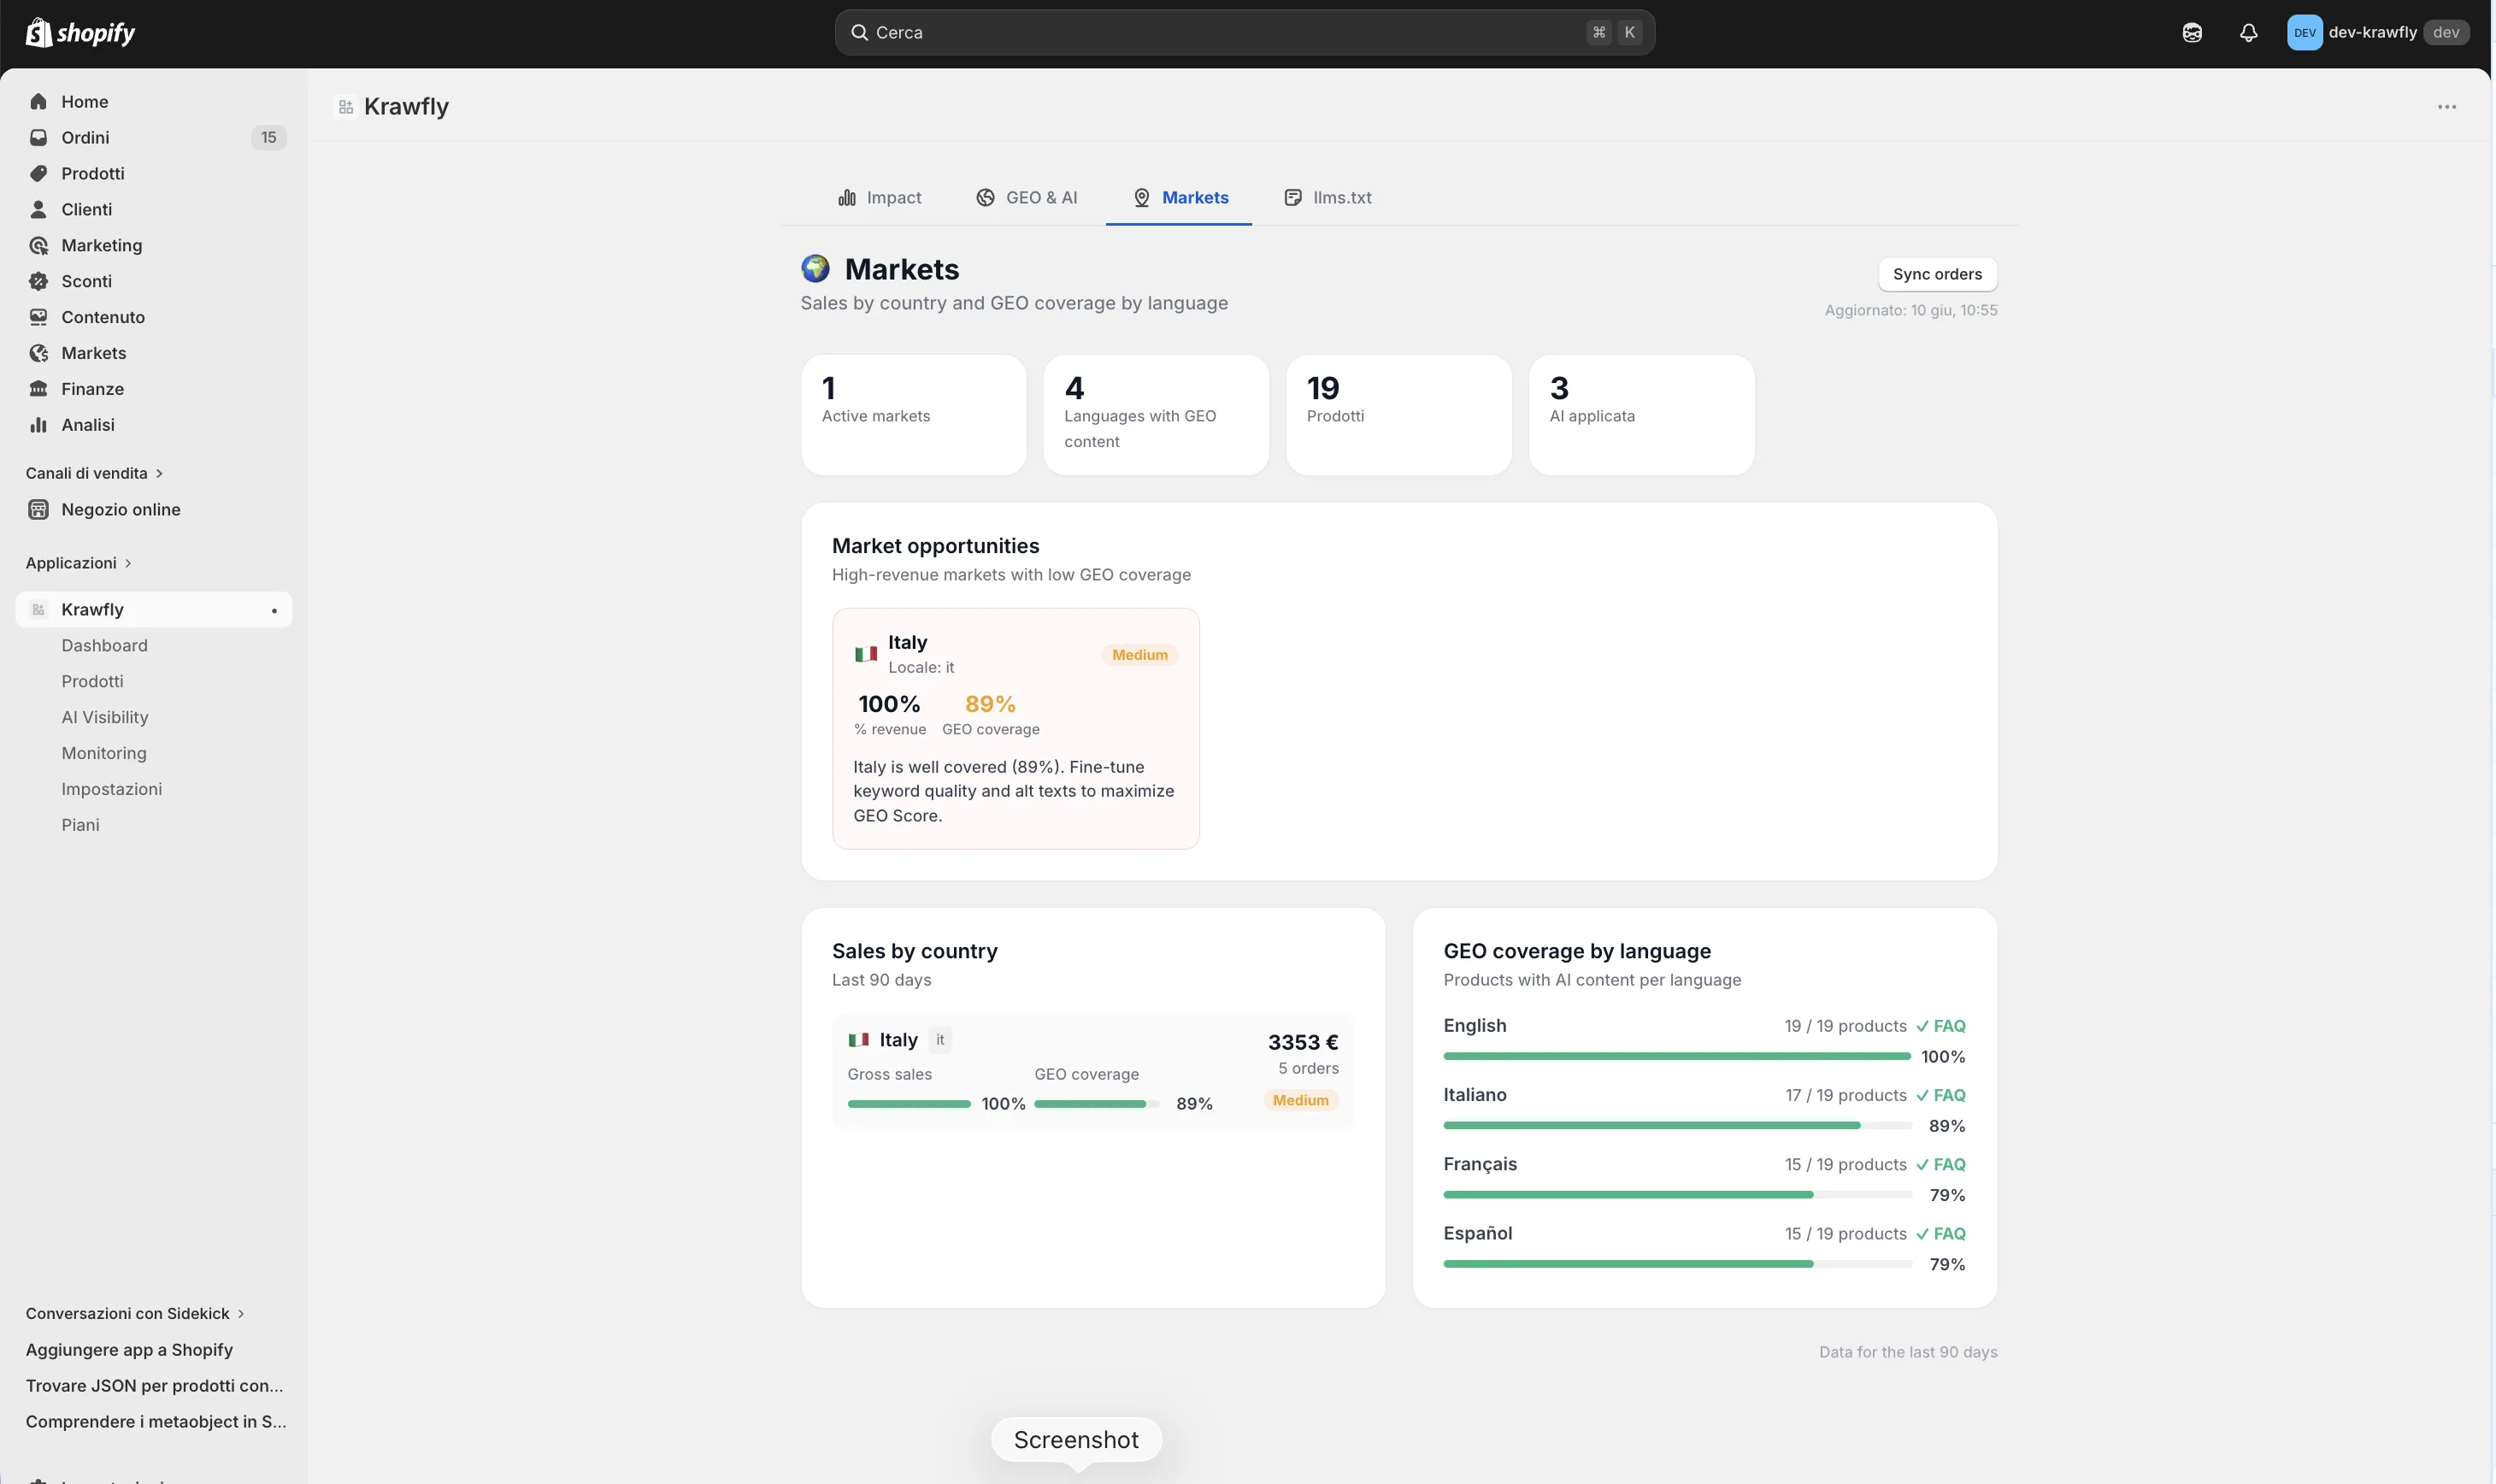Click the Italy flag in Sales by country
This screenshot has width=2496, height=1484.
(859, 1040)
